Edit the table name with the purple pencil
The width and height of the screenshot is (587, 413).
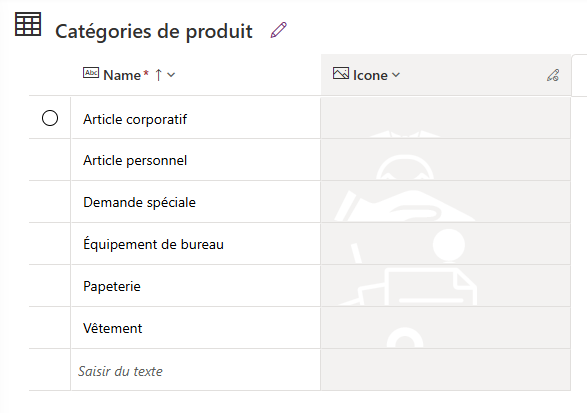click(279, 30)
